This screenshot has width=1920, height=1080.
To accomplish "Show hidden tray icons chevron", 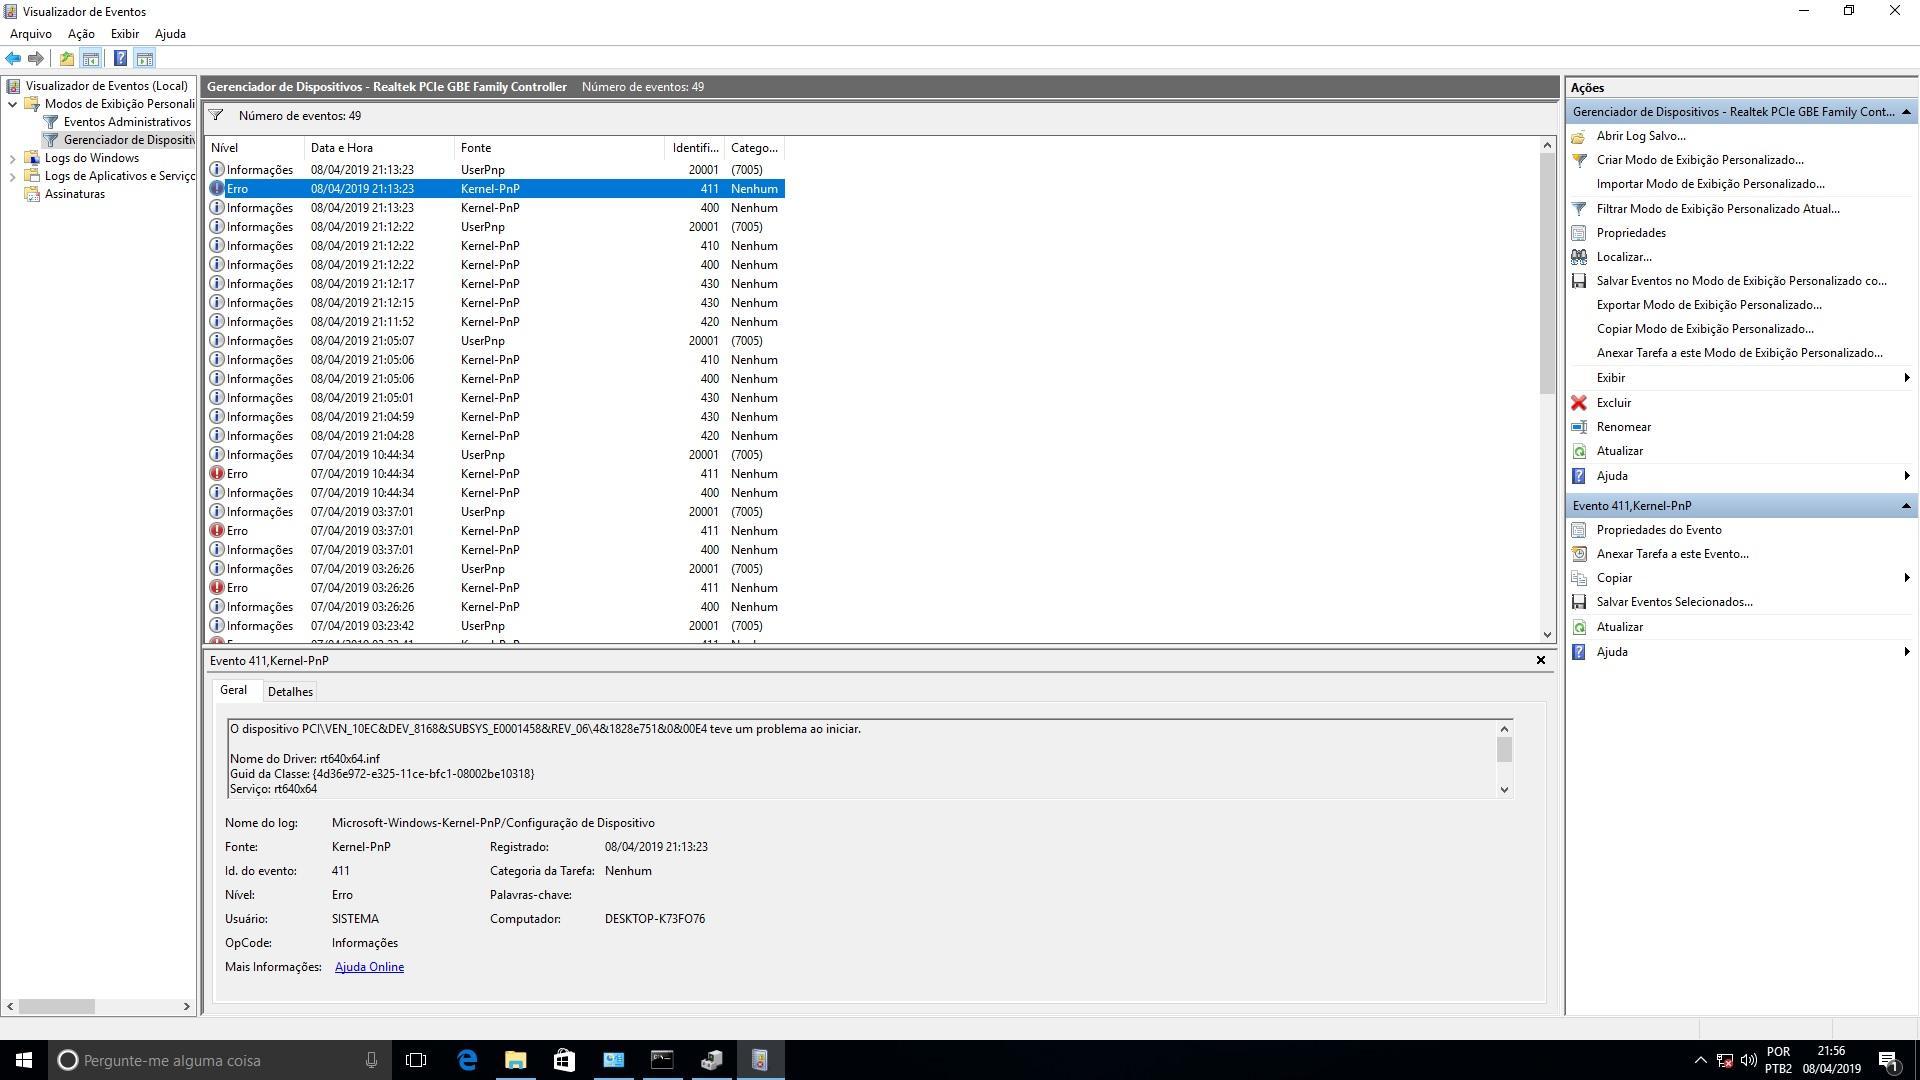I will 1700,1060.
